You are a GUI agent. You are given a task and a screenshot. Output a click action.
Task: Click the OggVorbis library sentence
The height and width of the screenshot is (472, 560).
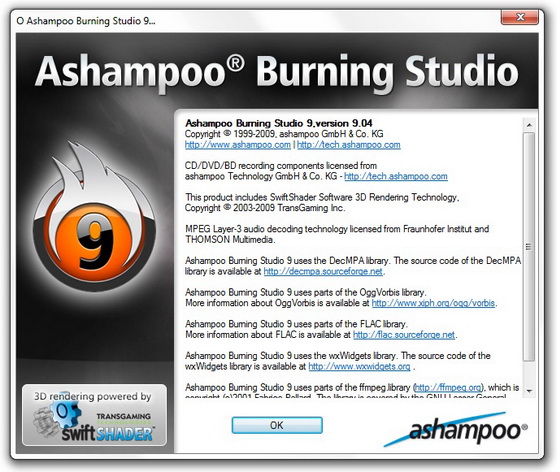click(x=305, y=293)
